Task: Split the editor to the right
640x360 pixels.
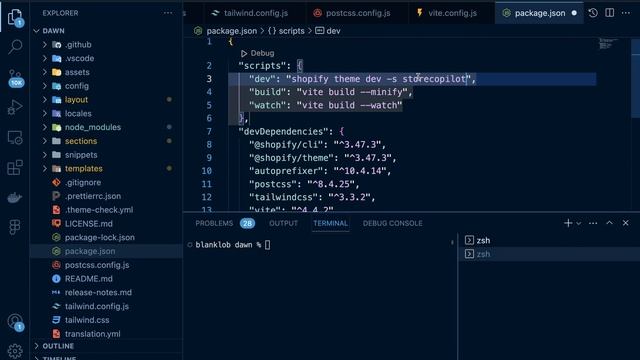Action: coord(609,13)
